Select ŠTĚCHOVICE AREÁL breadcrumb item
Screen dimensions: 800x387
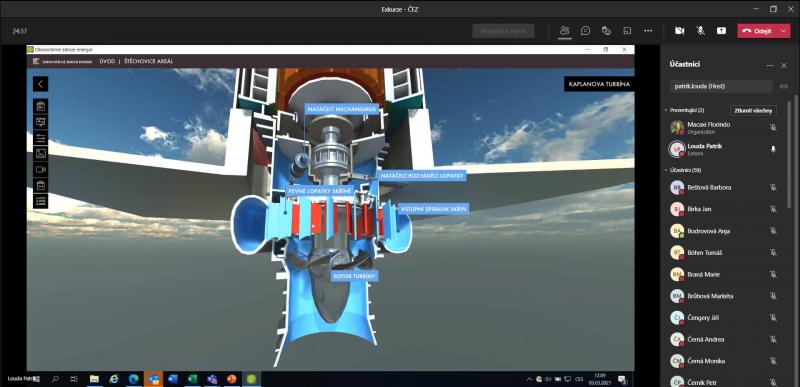coord(148,61)
